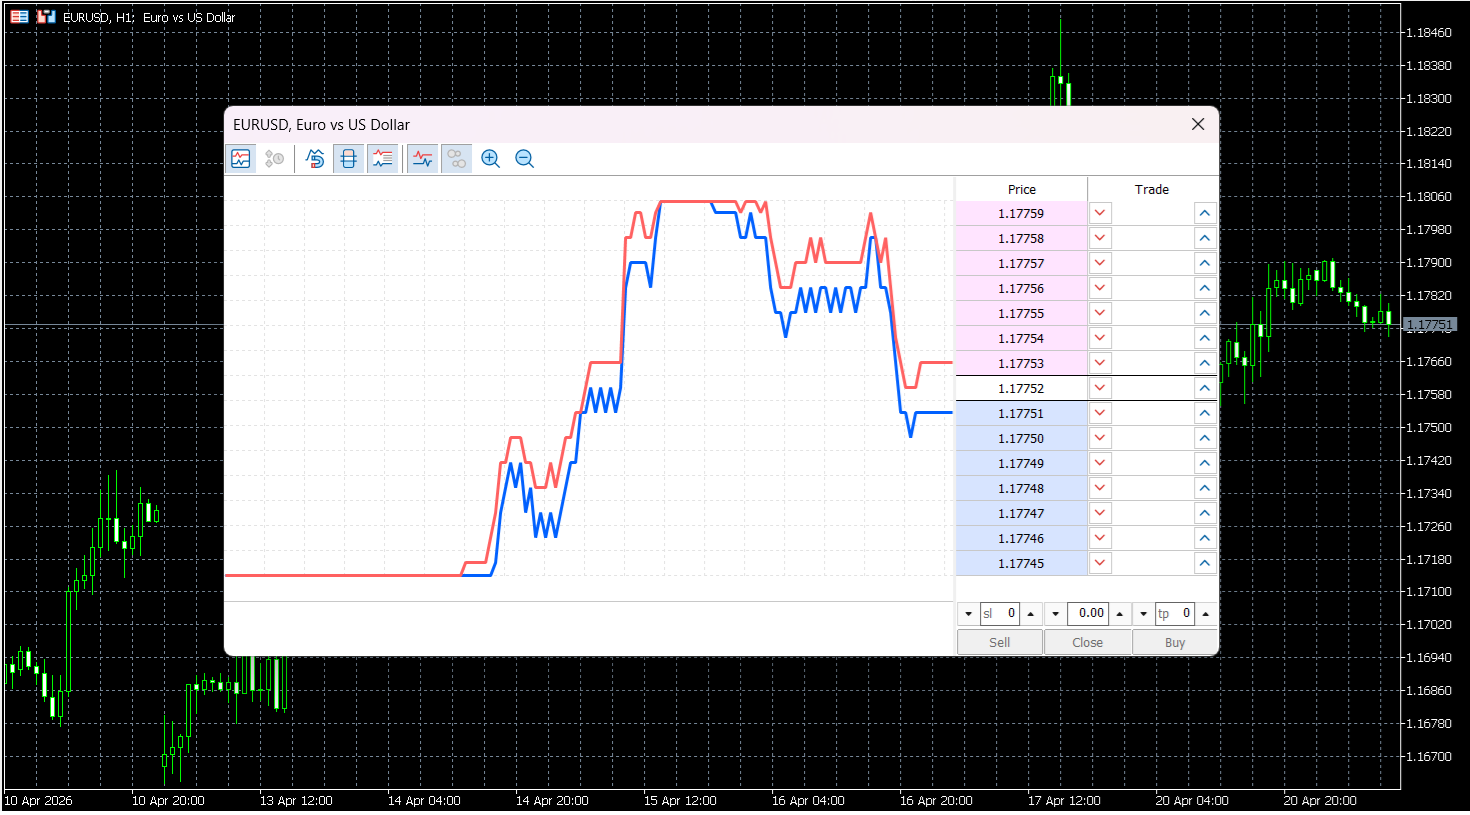Decrease the sl stop loss value
This screenshot has width=1470, height=815.
[968, 614]
